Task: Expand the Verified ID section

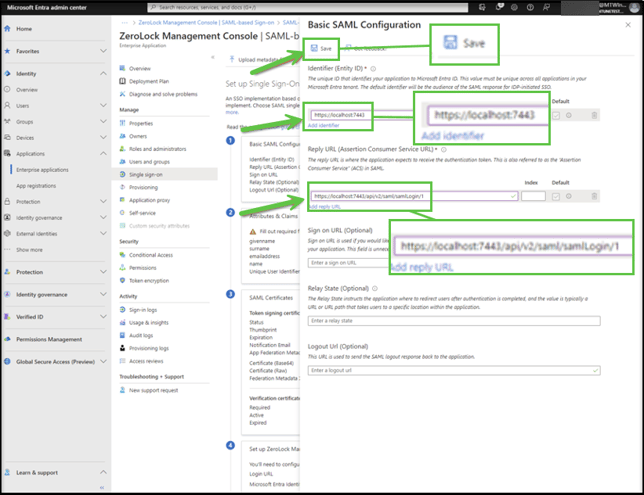Action: (103, 317)
